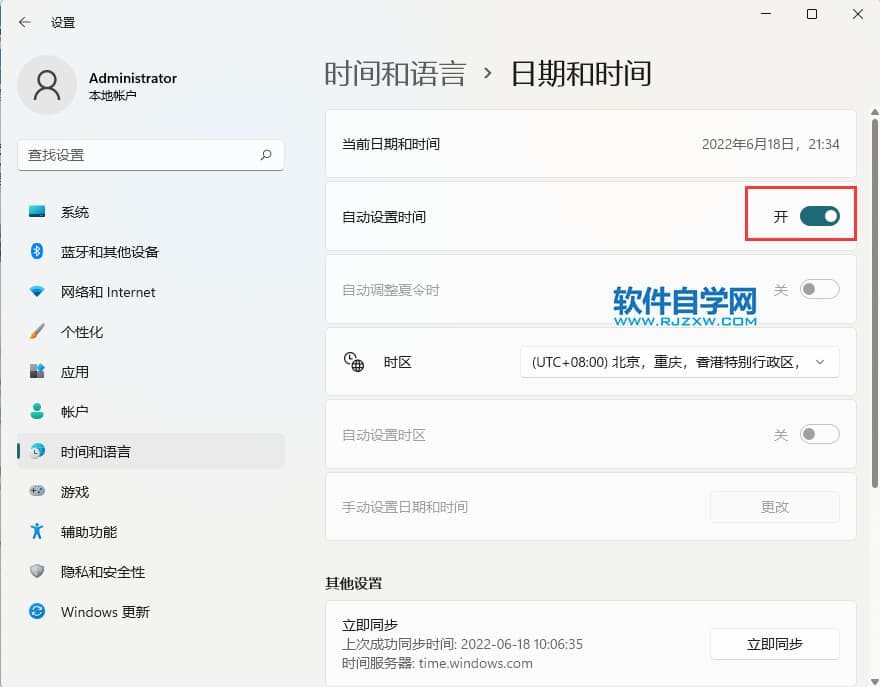Click the 游戏 gamepad icon

(x=37, y=492)
